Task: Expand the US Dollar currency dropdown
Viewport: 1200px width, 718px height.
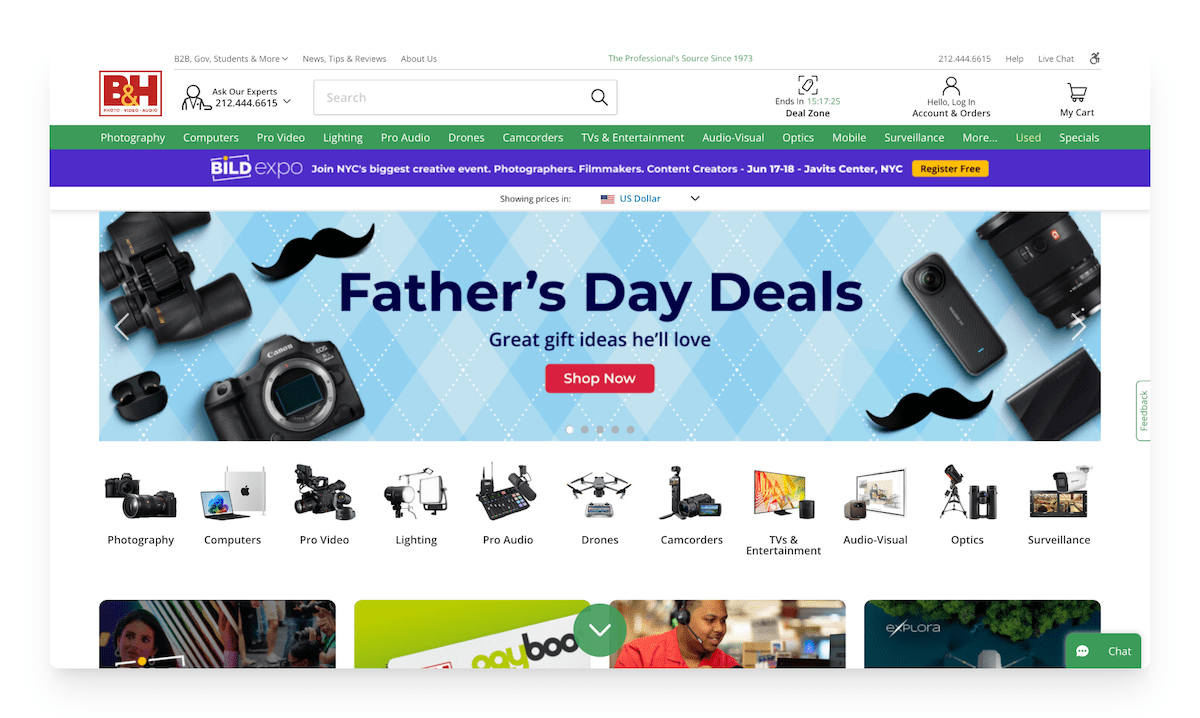Action: (x=650, y=198)
